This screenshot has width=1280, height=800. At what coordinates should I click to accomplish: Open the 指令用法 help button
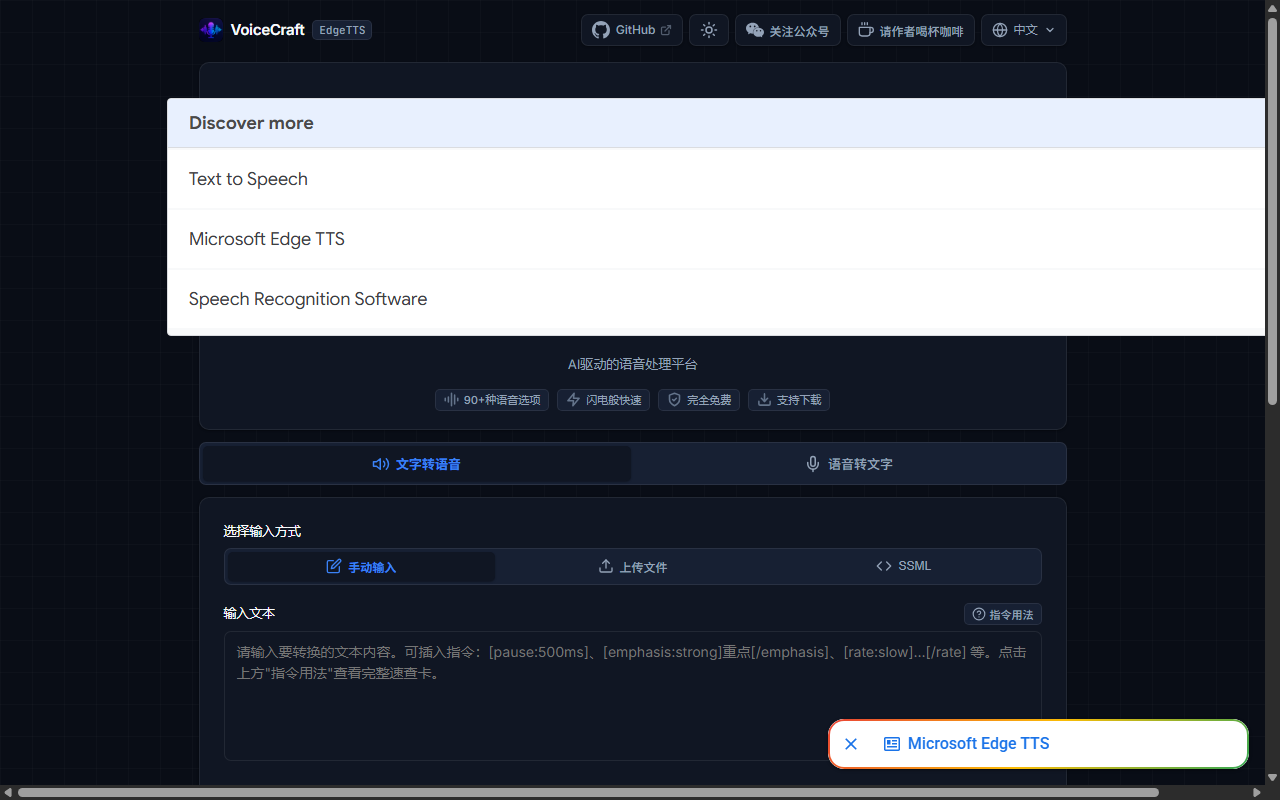[x=1003, y=614]
